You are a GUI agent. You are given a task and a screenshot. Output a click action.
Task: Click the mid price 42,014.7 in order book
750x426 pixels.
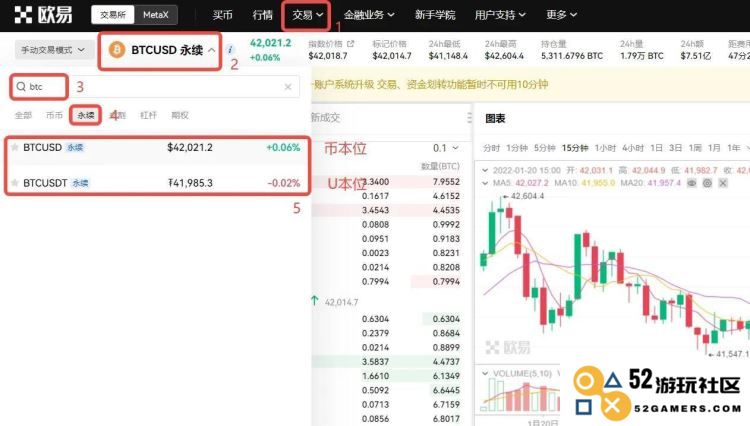coord(341,302)
